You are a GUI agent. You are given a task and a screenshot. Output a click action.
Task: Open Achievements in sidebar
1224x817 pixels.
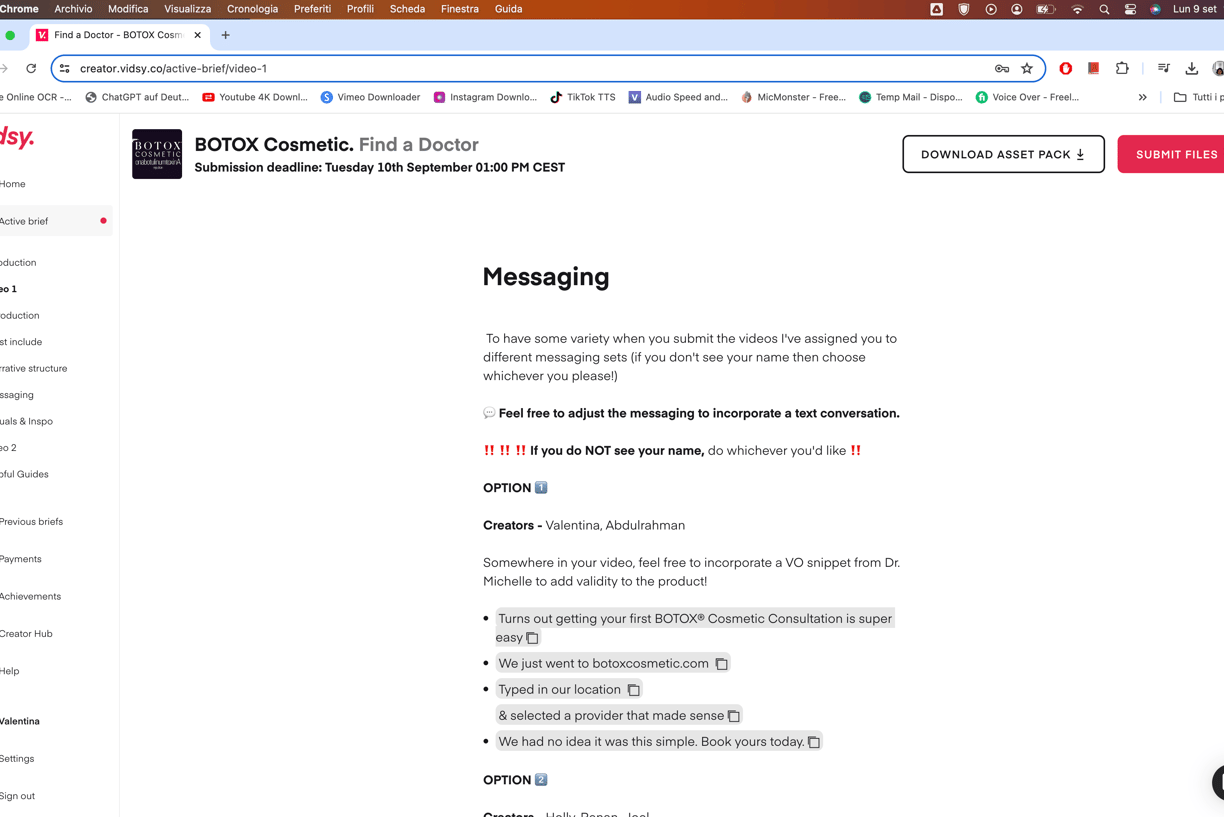tap(30, 596)
